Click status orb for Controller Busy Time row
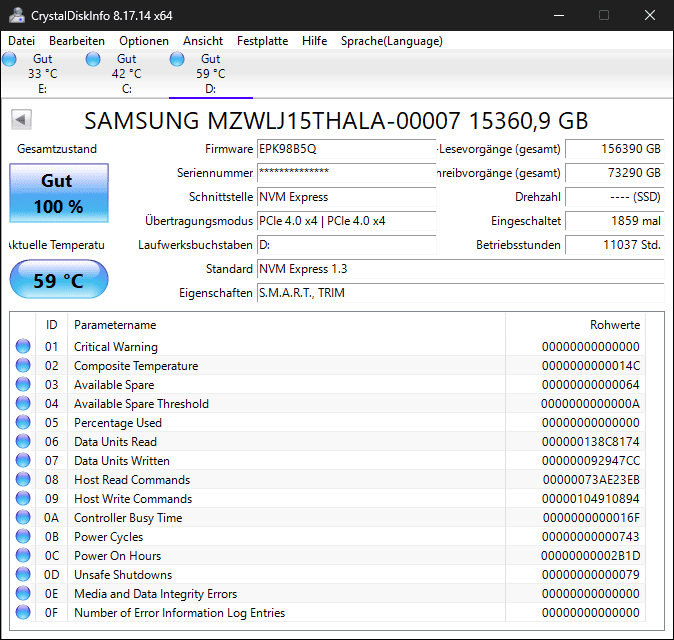The image size is (674, 640). point(23,517)
